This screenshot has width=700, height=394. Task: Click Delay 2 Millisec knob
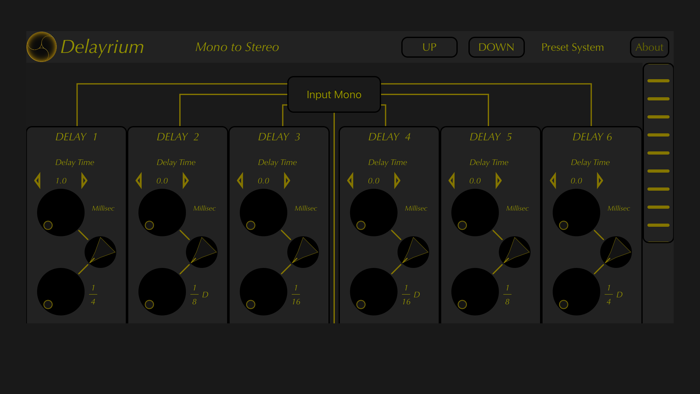pyautogui.click(x=162, y=212)
